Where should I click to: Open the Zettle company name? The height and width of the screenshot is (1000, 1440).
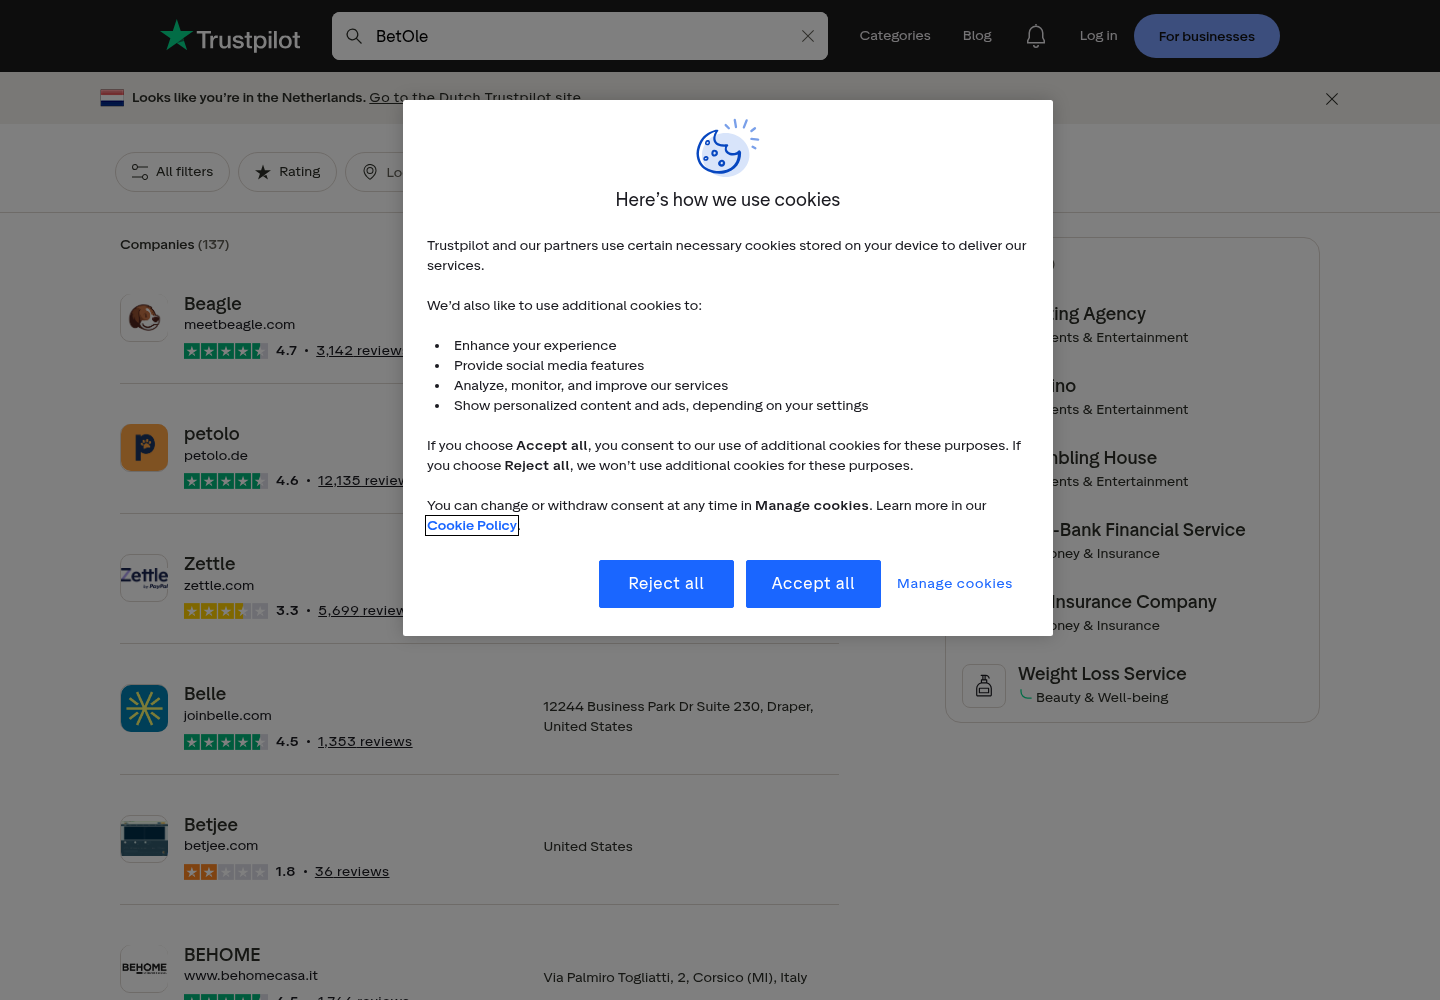point(210,564)
